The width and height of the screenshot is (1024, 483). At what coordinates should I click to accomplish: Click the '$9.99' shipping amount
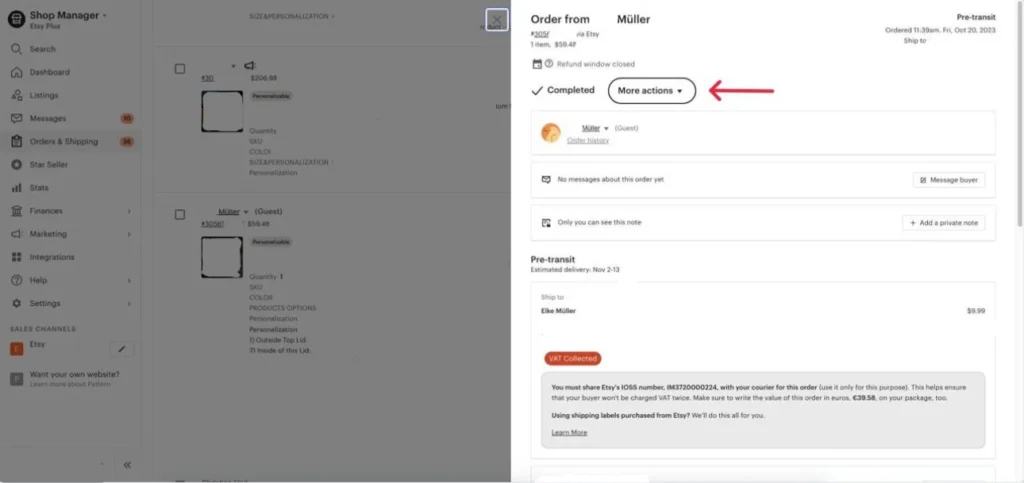[x=976, y=311]
